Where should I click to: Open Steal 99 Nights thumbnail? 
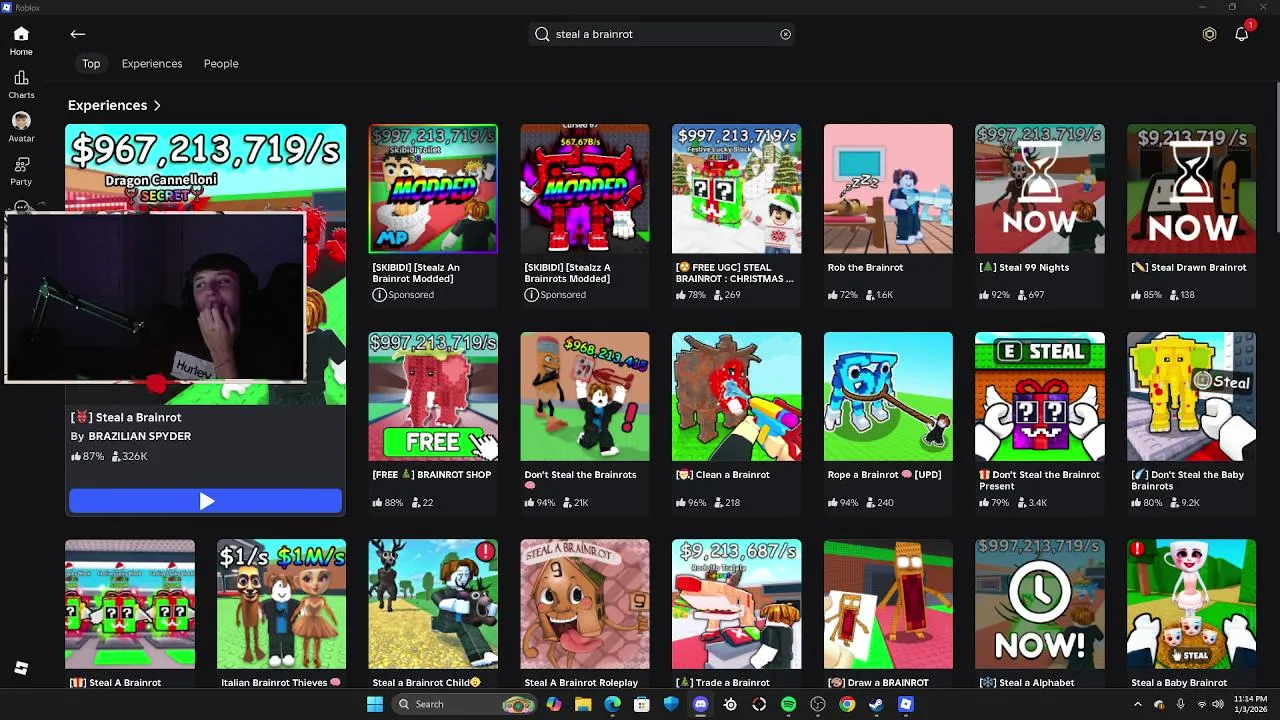click(x=1040, y=189)
